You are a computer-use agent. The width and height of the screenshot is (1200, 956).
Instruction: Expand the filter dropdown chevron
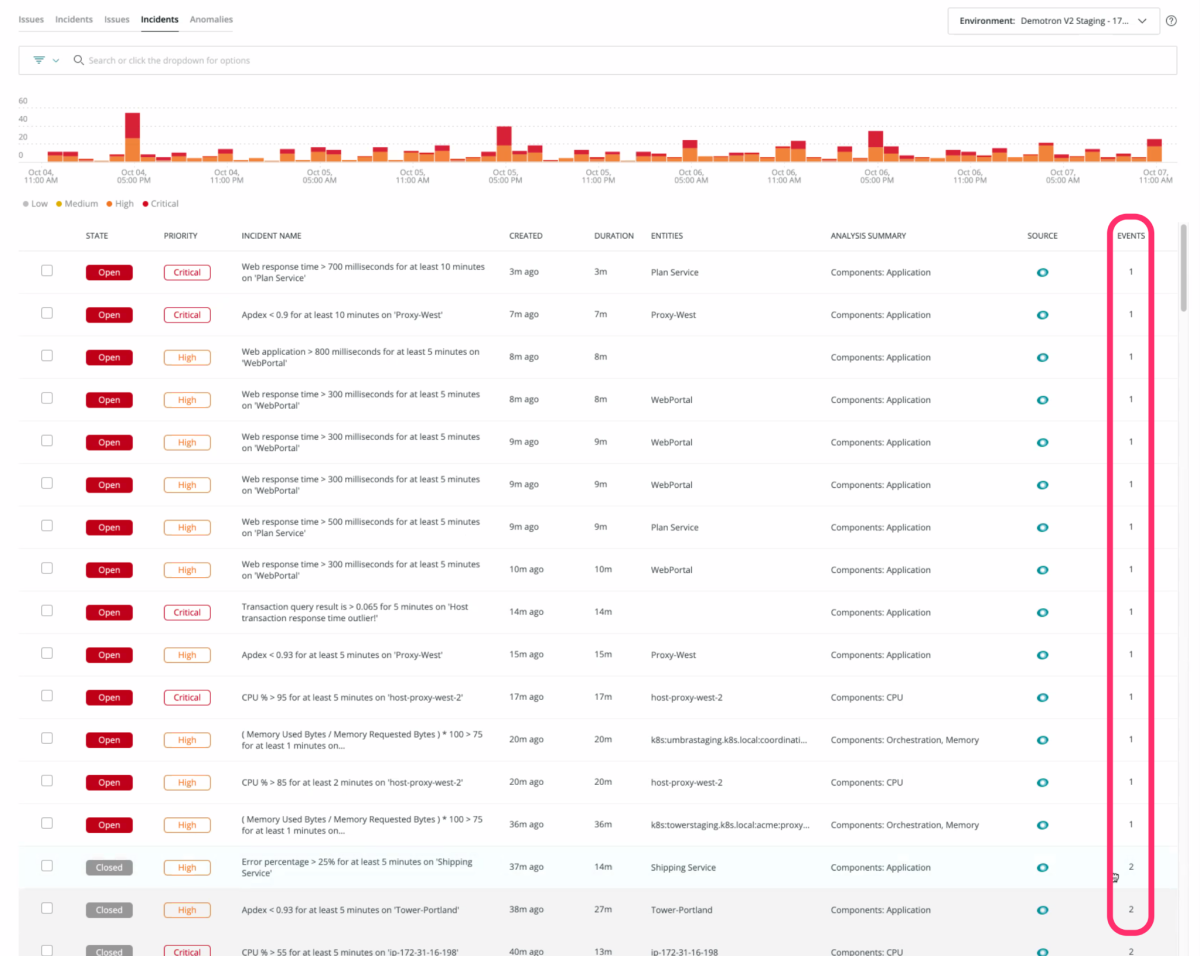pyautogui.click(x=56, y=60)
